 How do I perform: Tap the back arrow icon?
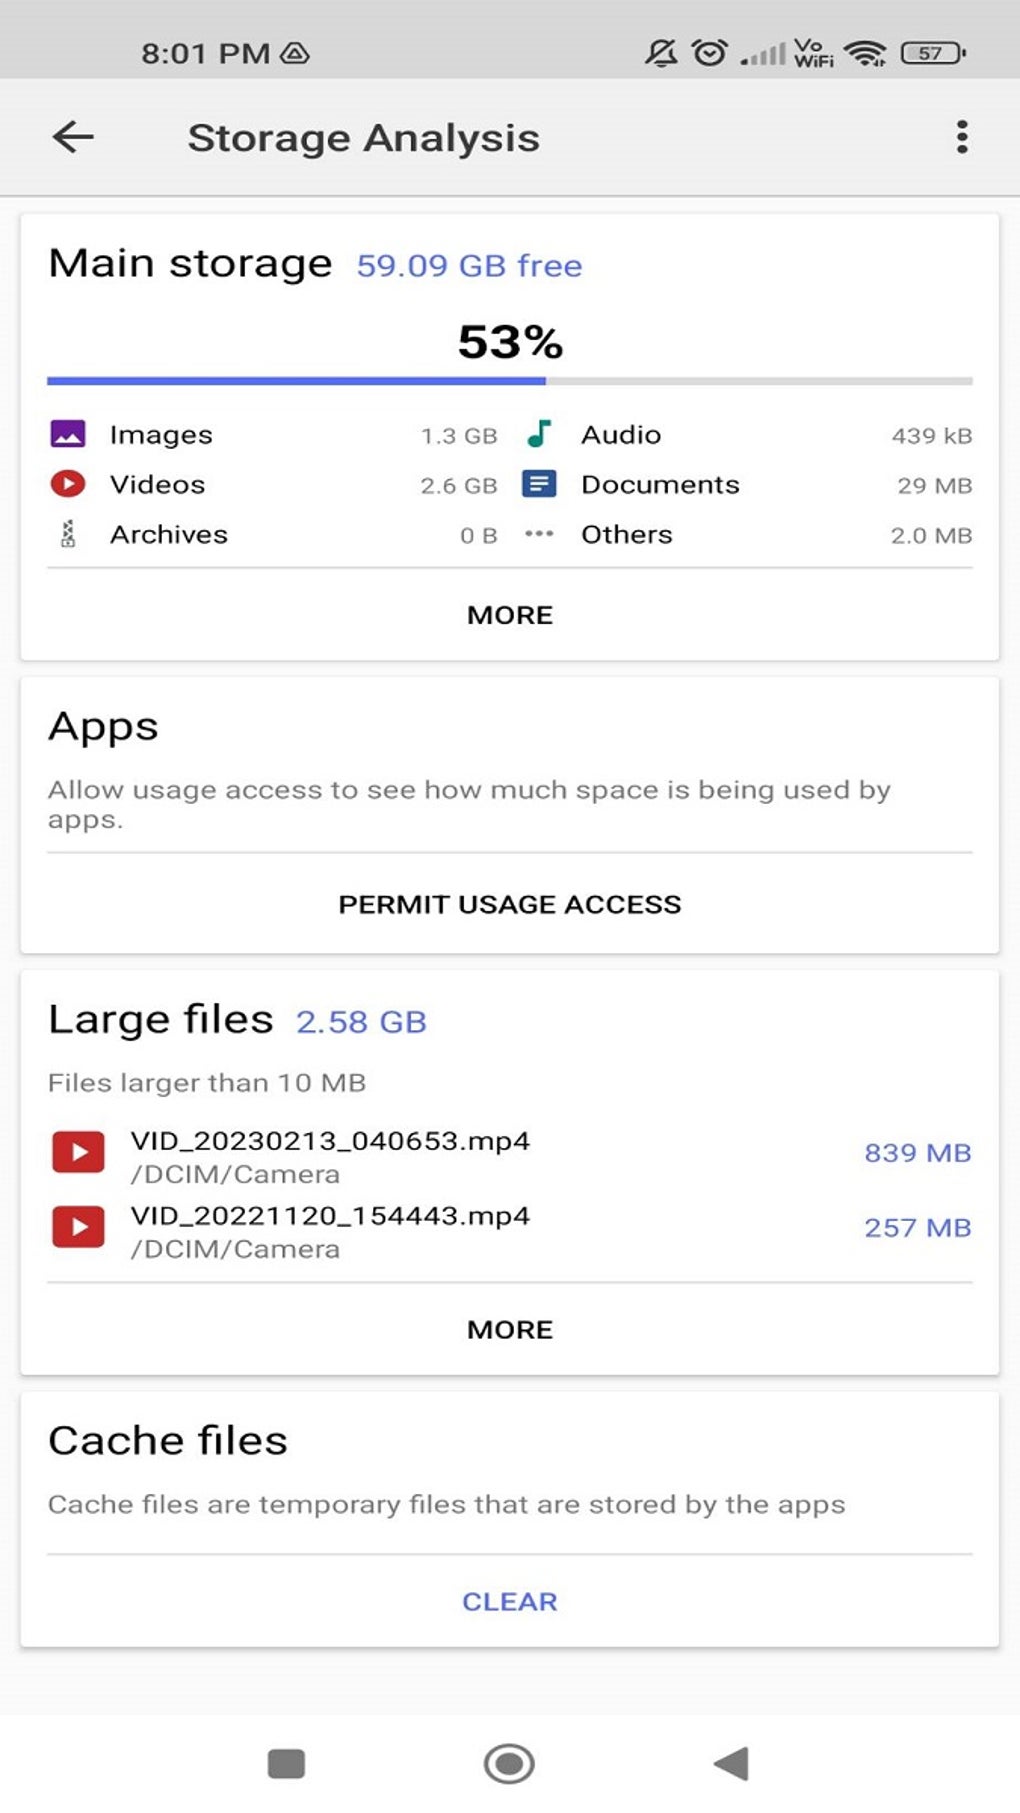tap(73, 137)
